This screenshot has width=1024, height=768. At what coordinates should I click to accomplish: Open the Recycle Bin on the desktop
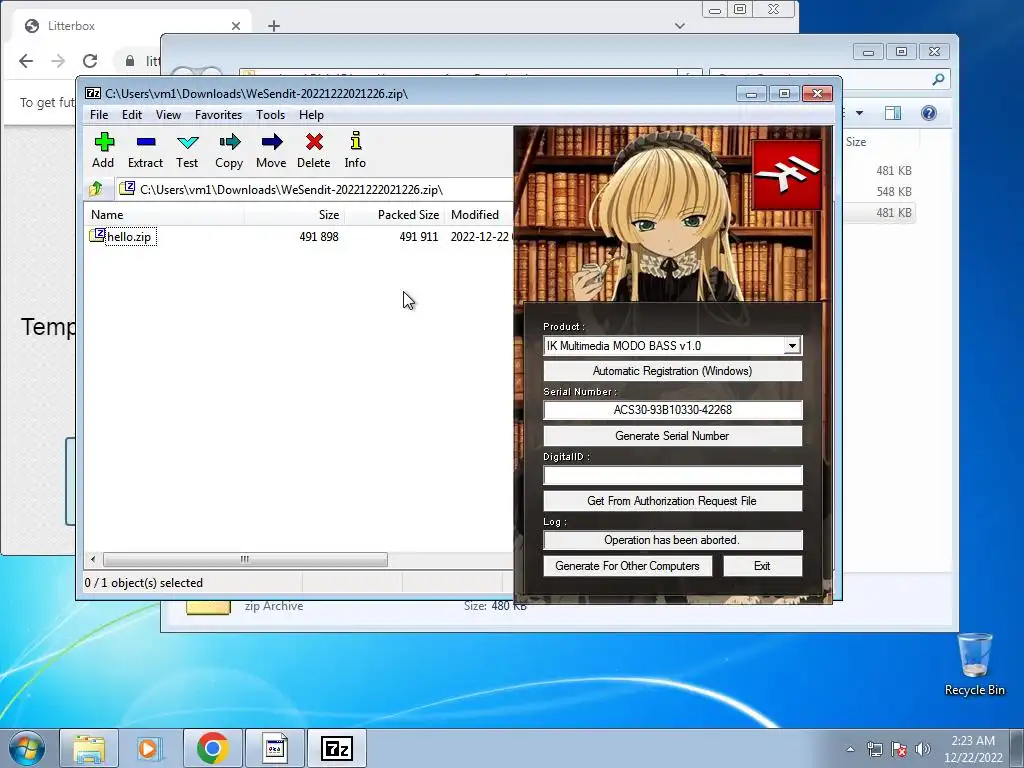pyautogui.click(x=974, y=665)
